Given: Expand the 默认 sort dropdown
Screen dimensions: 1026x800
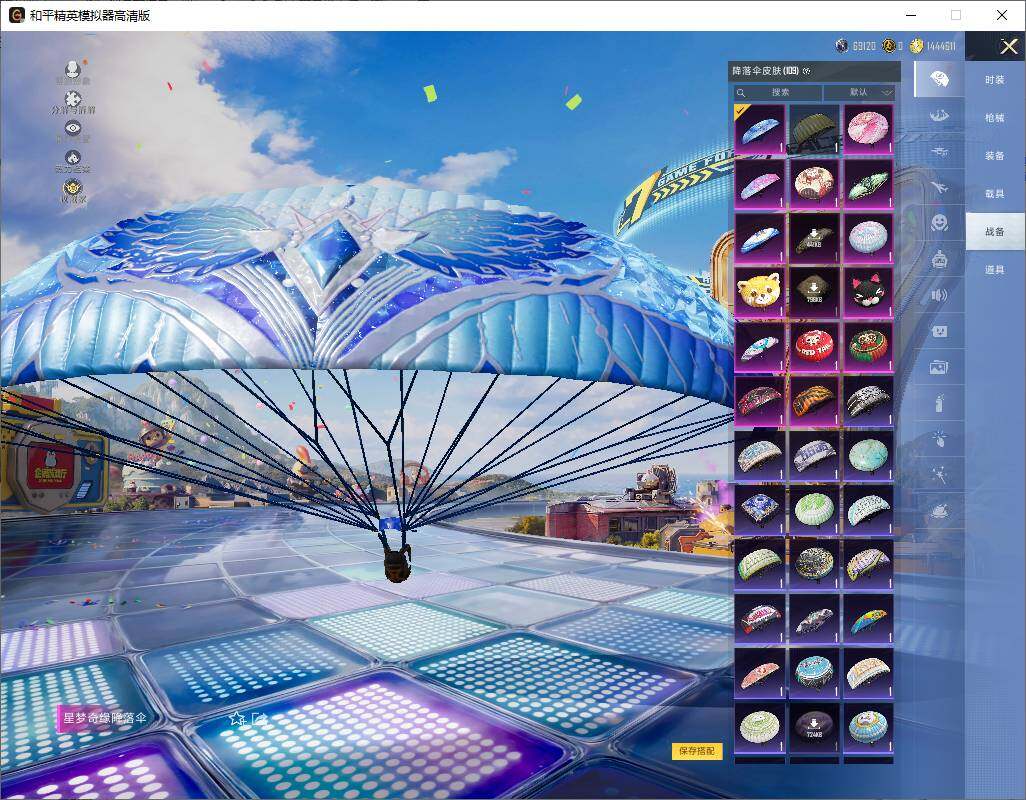Looking at the screenshot, I should pyautogui.click(x=859, y=92).
